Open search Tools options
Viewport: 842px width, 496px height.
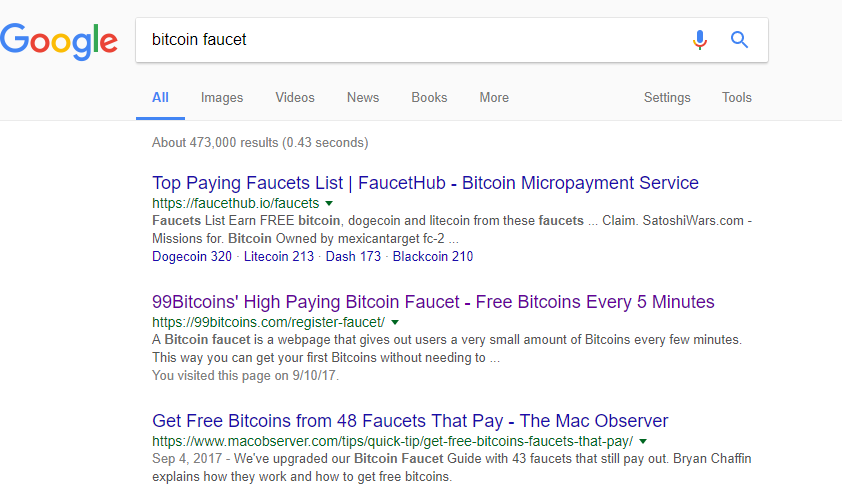point(736,98)
